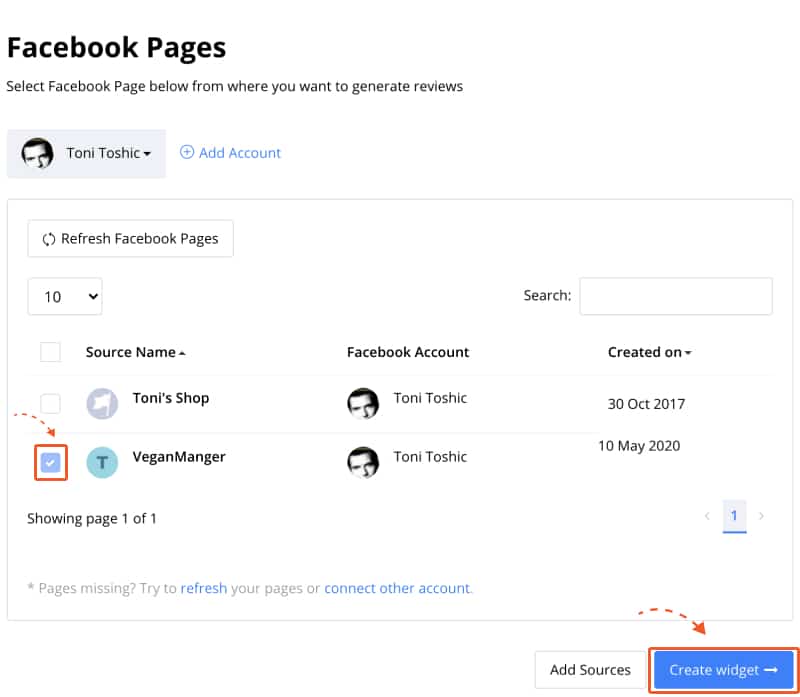Open the Toni Toshic account dropdown
Viewport: 800px width, 697px height.
86,154
